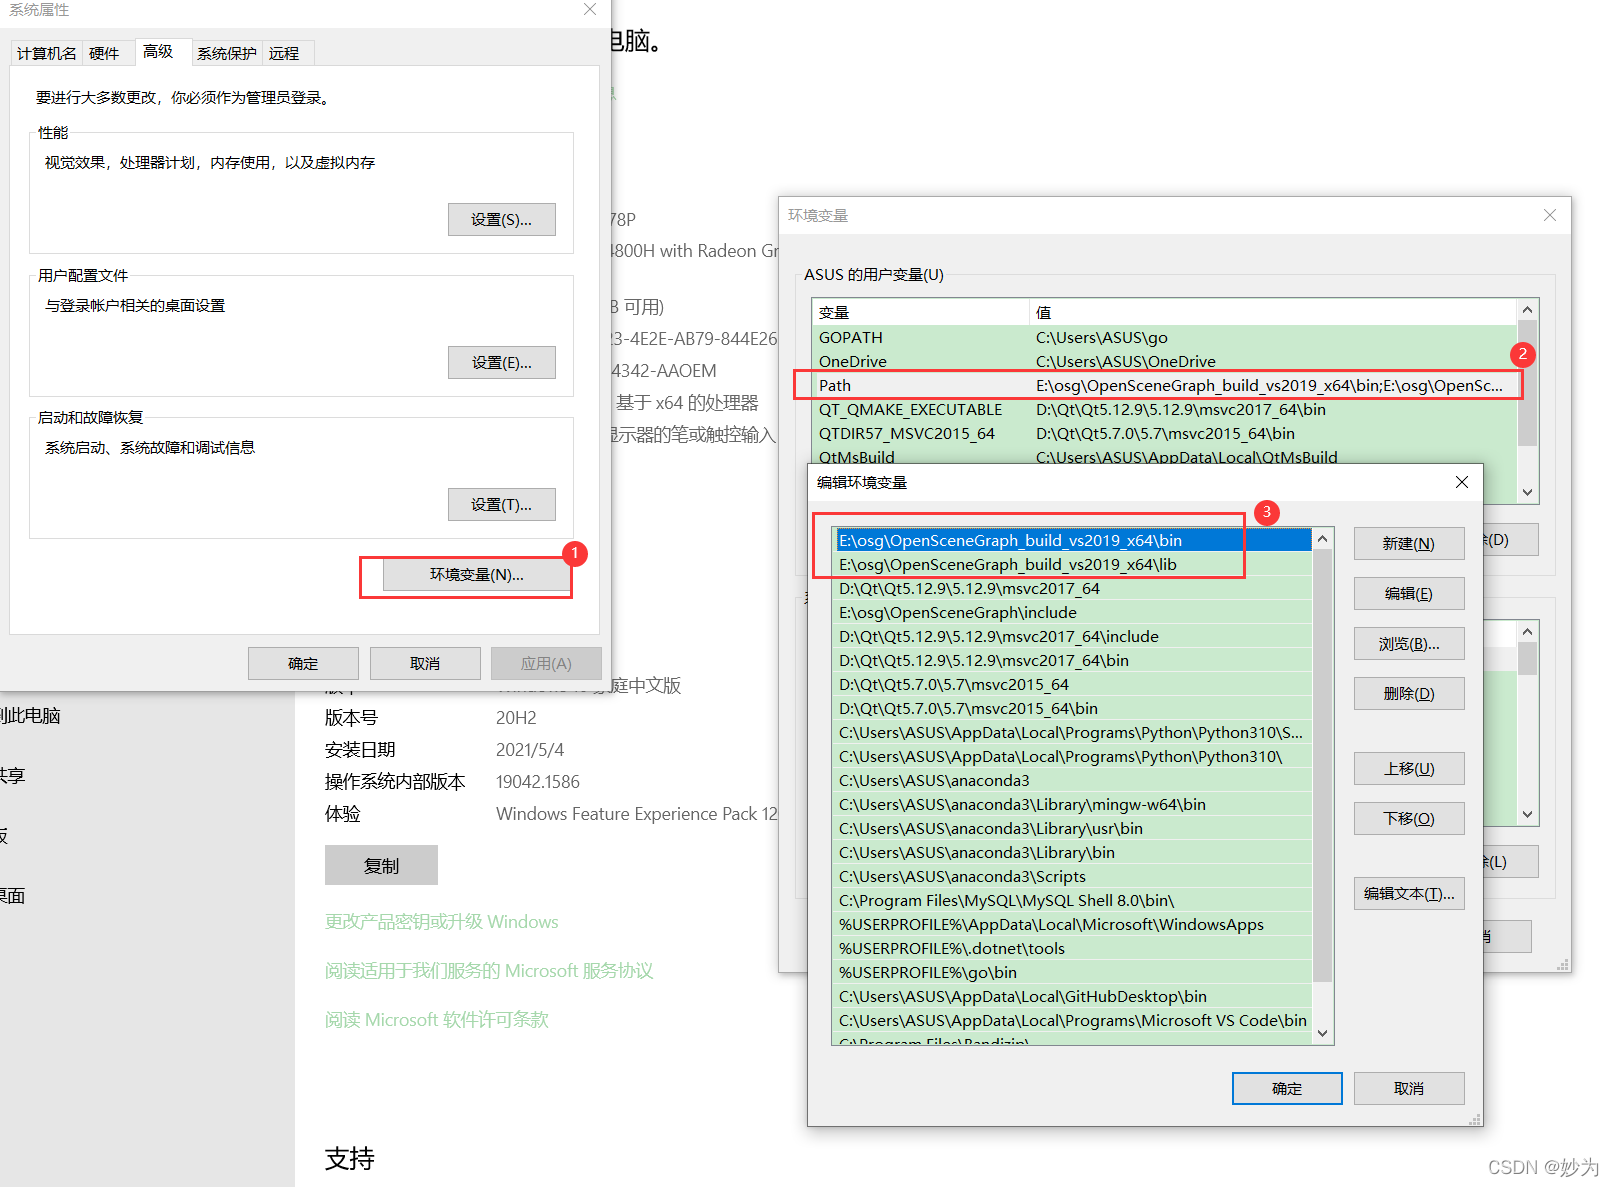The width and height of the screenshot is (1614, 1187).
Task: Confirm with 确定 in 编辑环境变量 dialog
Action: point(1287,1089)
